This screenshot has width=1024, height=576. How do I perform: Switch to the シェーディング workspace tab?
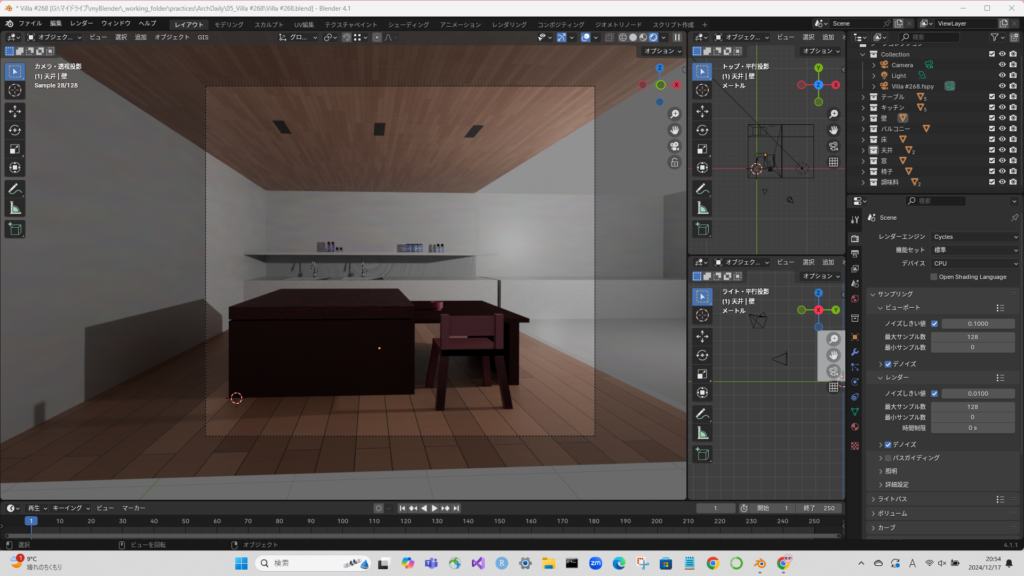click(409, 24)
